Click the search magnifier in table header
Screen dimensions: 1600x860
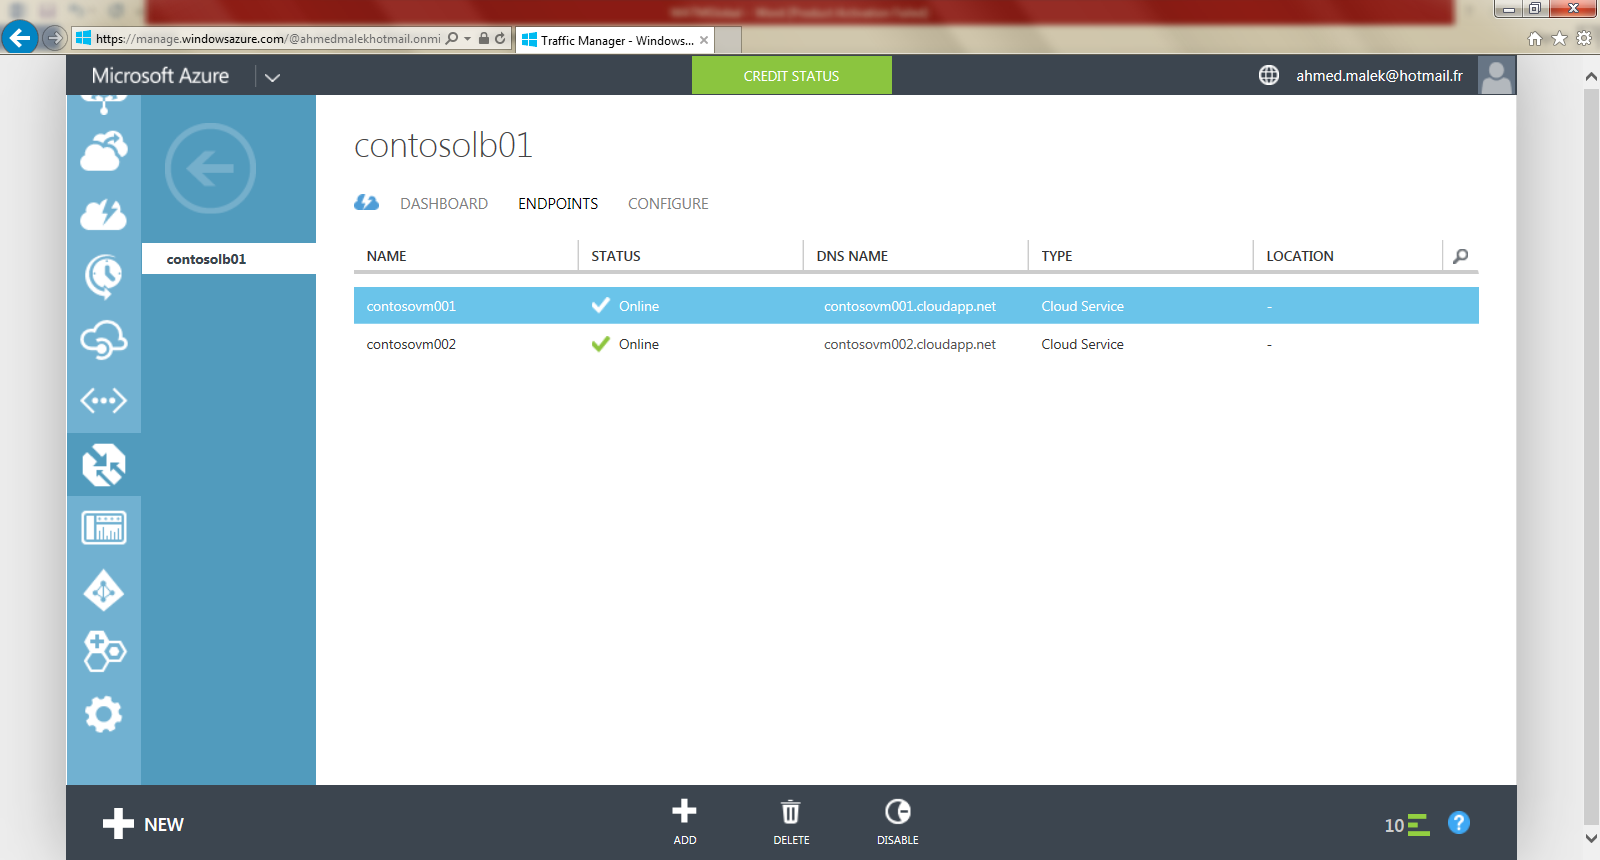tap(1461, 256)
